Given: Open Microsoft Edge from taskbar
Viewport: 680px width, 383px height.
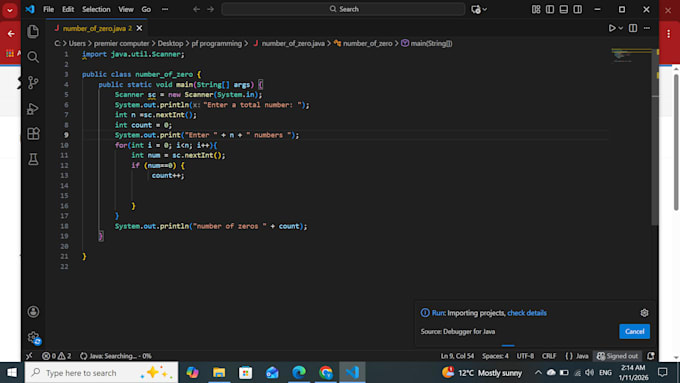Looking at the screenshot, I should (x=299, y=373).
